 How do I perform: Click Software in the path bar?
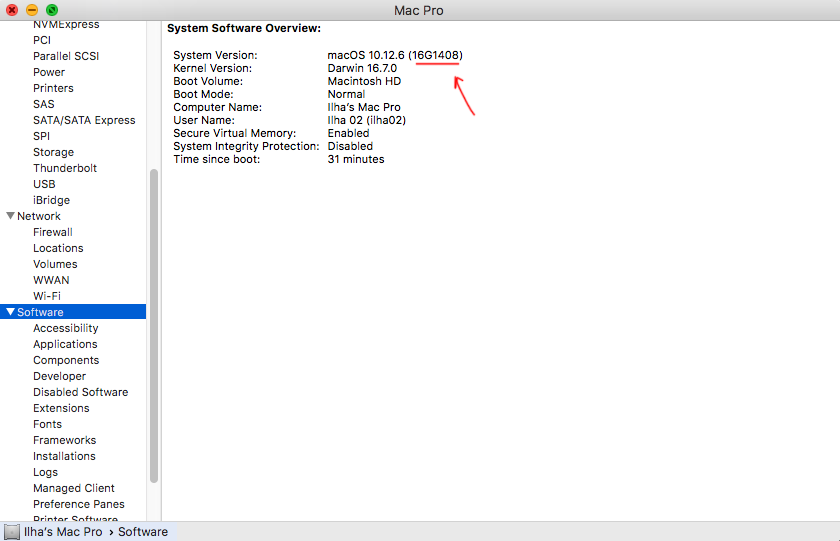[142, 532]
